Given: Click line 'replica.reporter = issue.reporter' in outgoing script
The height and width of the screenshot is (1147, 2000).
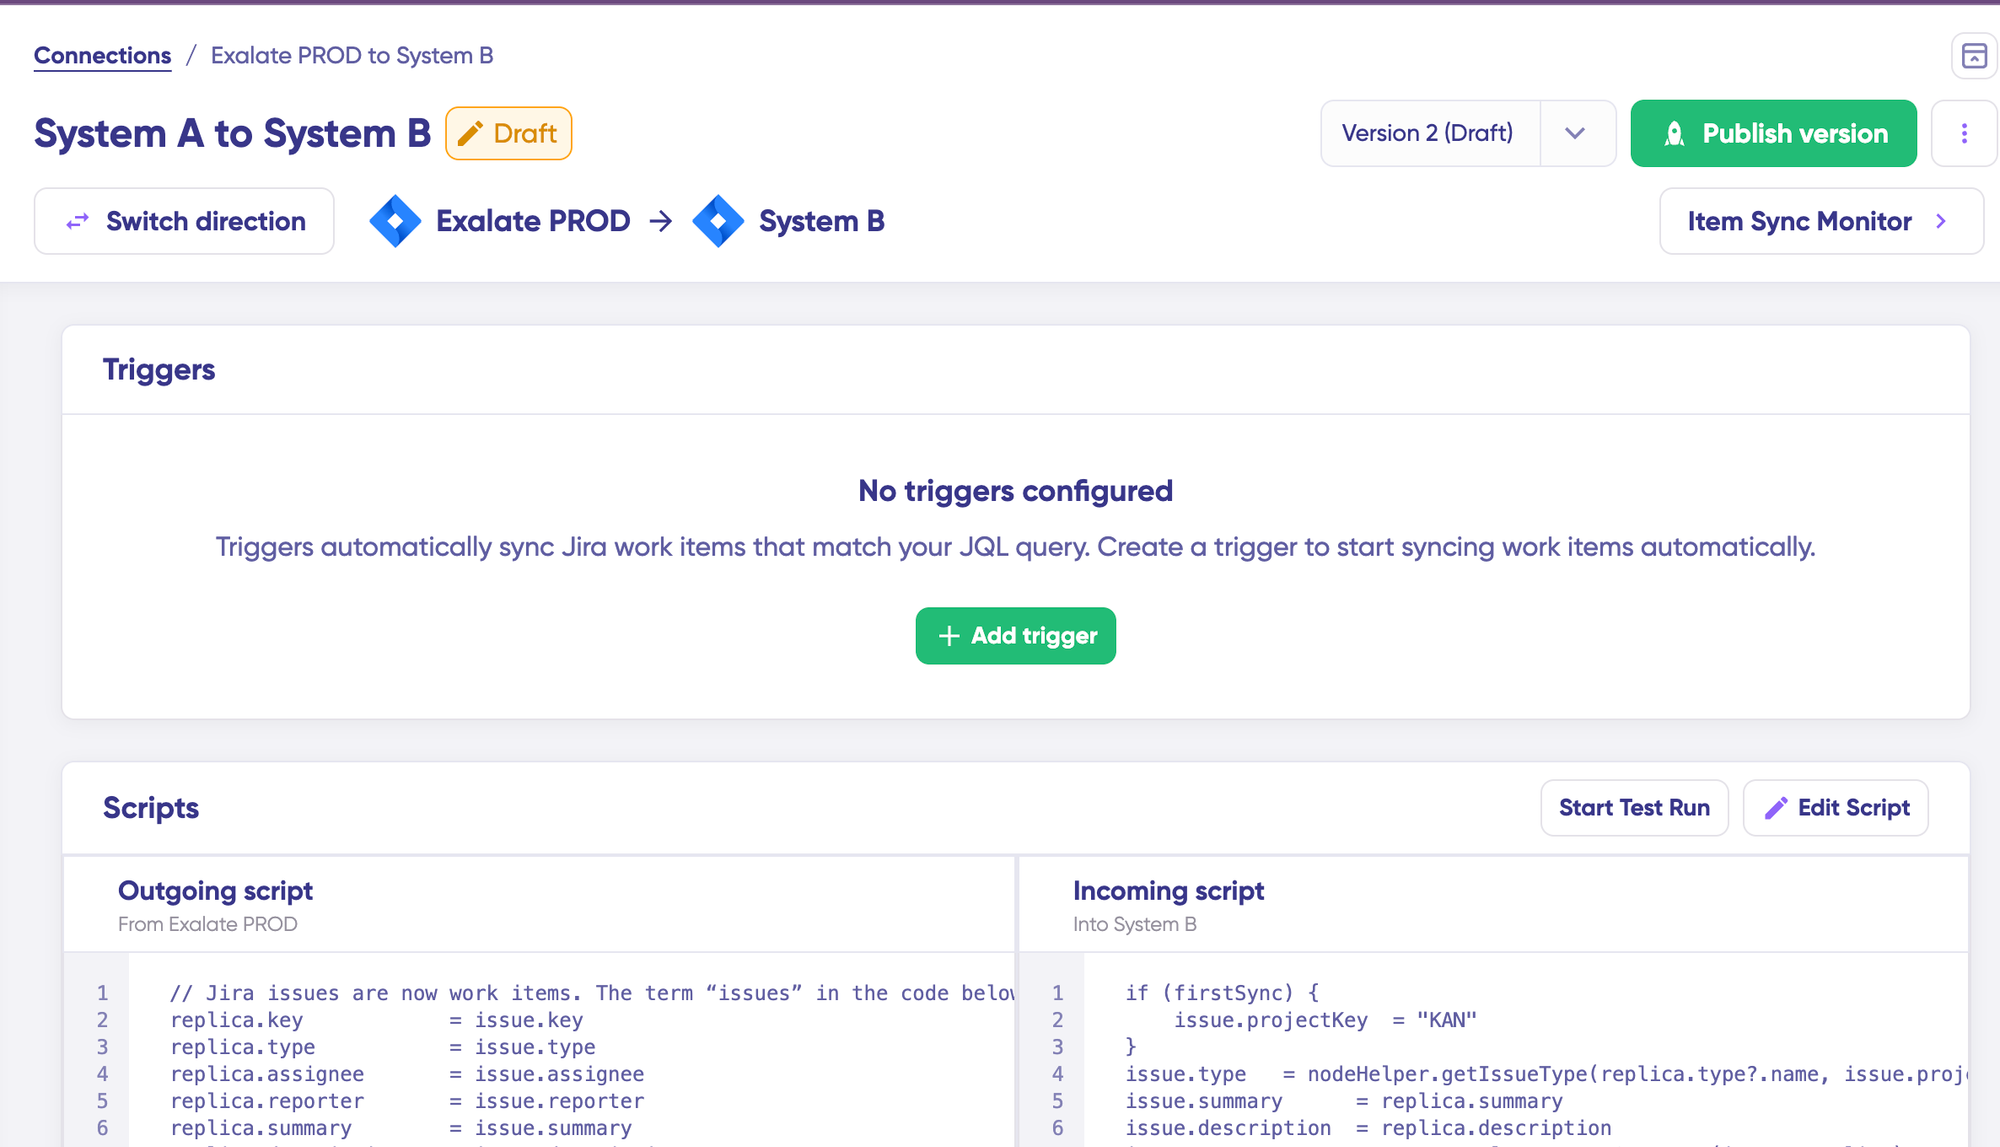Looking at the screenshot, I should click(407, 1101).
